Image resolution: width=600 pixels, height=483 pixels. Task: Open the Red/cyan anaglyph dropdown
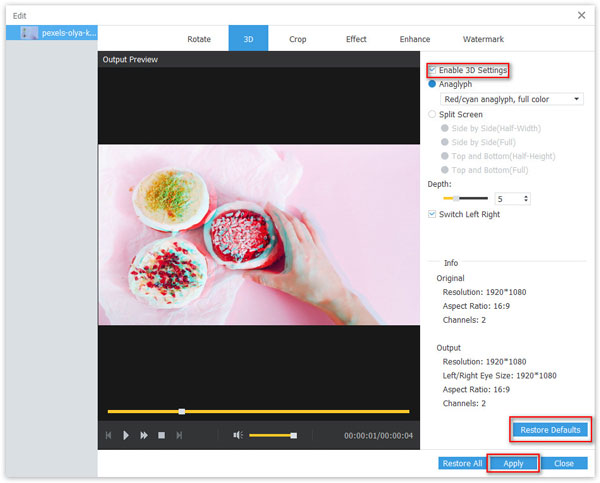pos(512,99)
